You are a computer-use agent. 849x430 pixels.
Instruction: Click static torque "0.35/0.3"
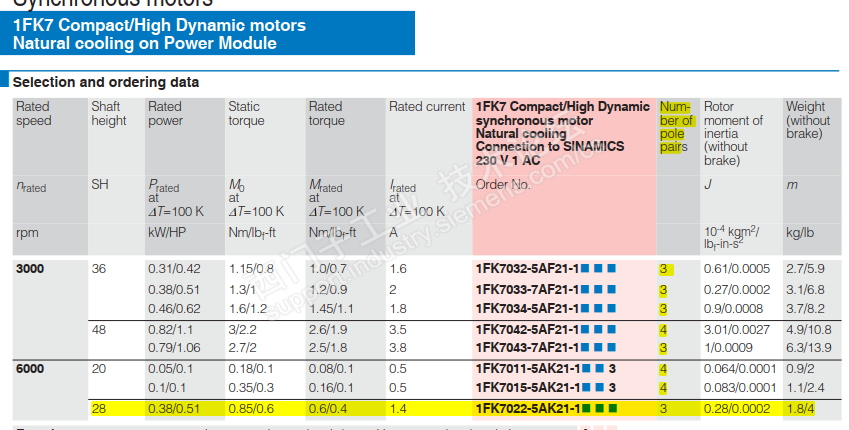click(x=251, y=388)
